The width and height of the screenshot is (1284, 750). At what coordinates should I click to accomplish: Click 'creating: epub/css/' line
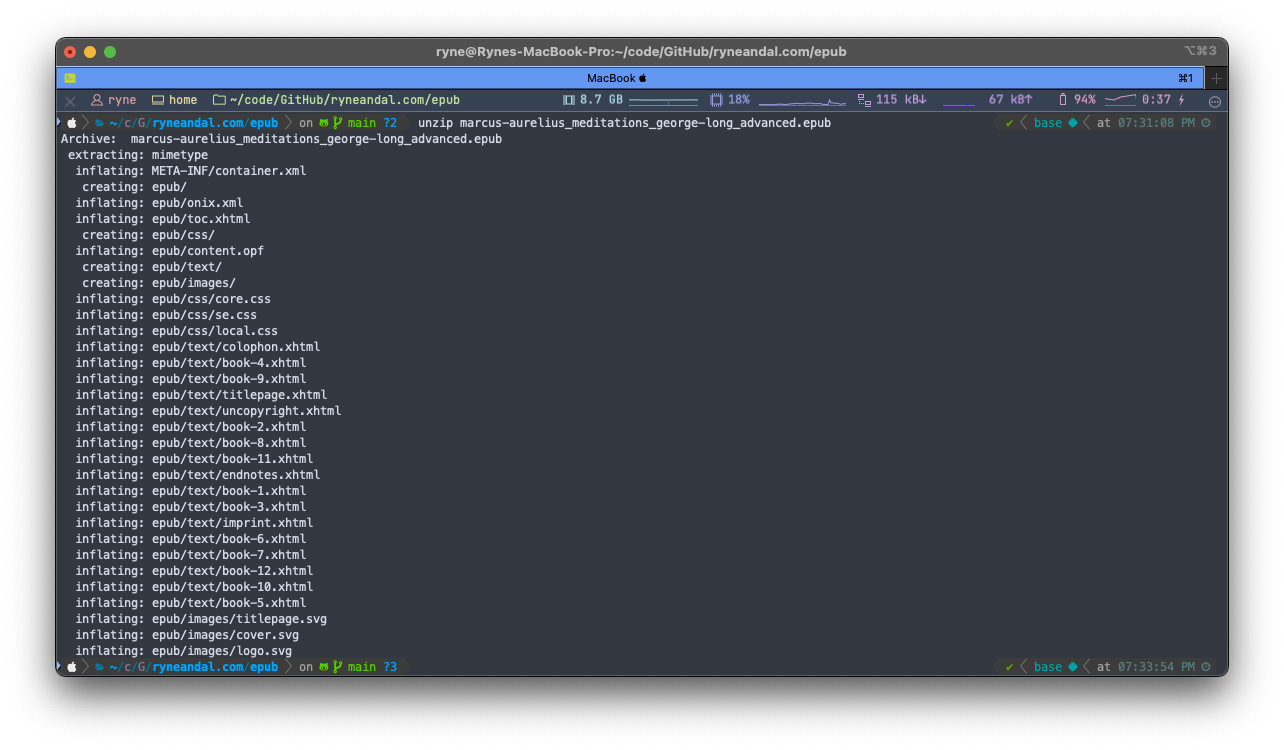148,235
